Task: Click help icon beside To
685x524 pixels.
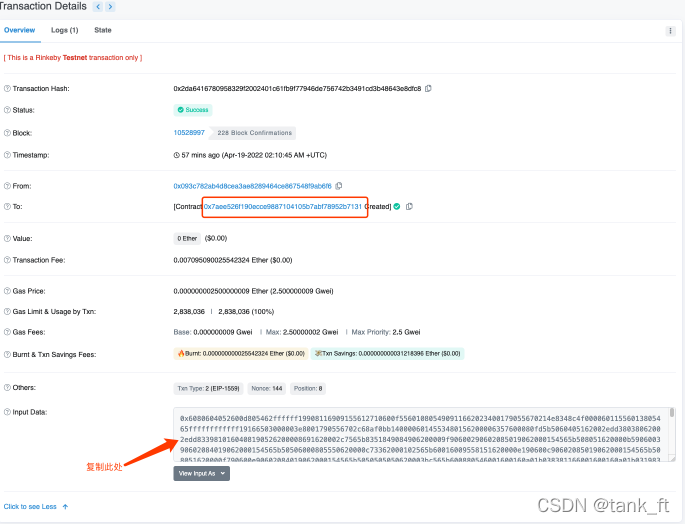Action: click(x=7, y=207)
